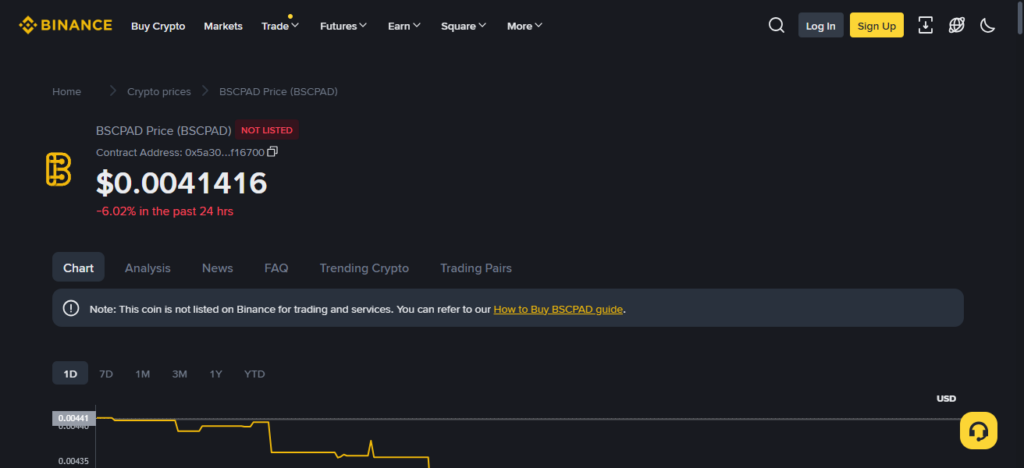Screen dimensions: 1024x468
Task: Click the note info icon
Action: click(71, 308)
